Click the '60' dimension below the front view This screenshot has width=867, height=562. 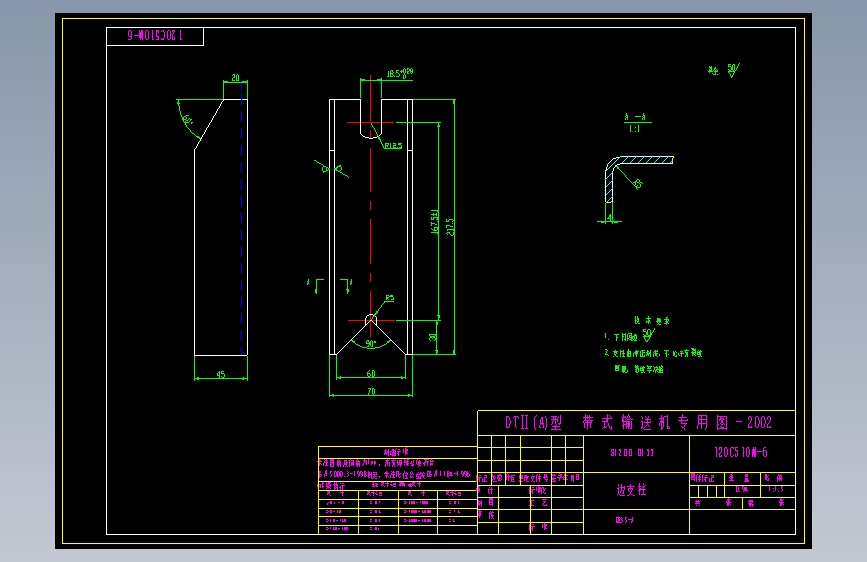(371, 373)
